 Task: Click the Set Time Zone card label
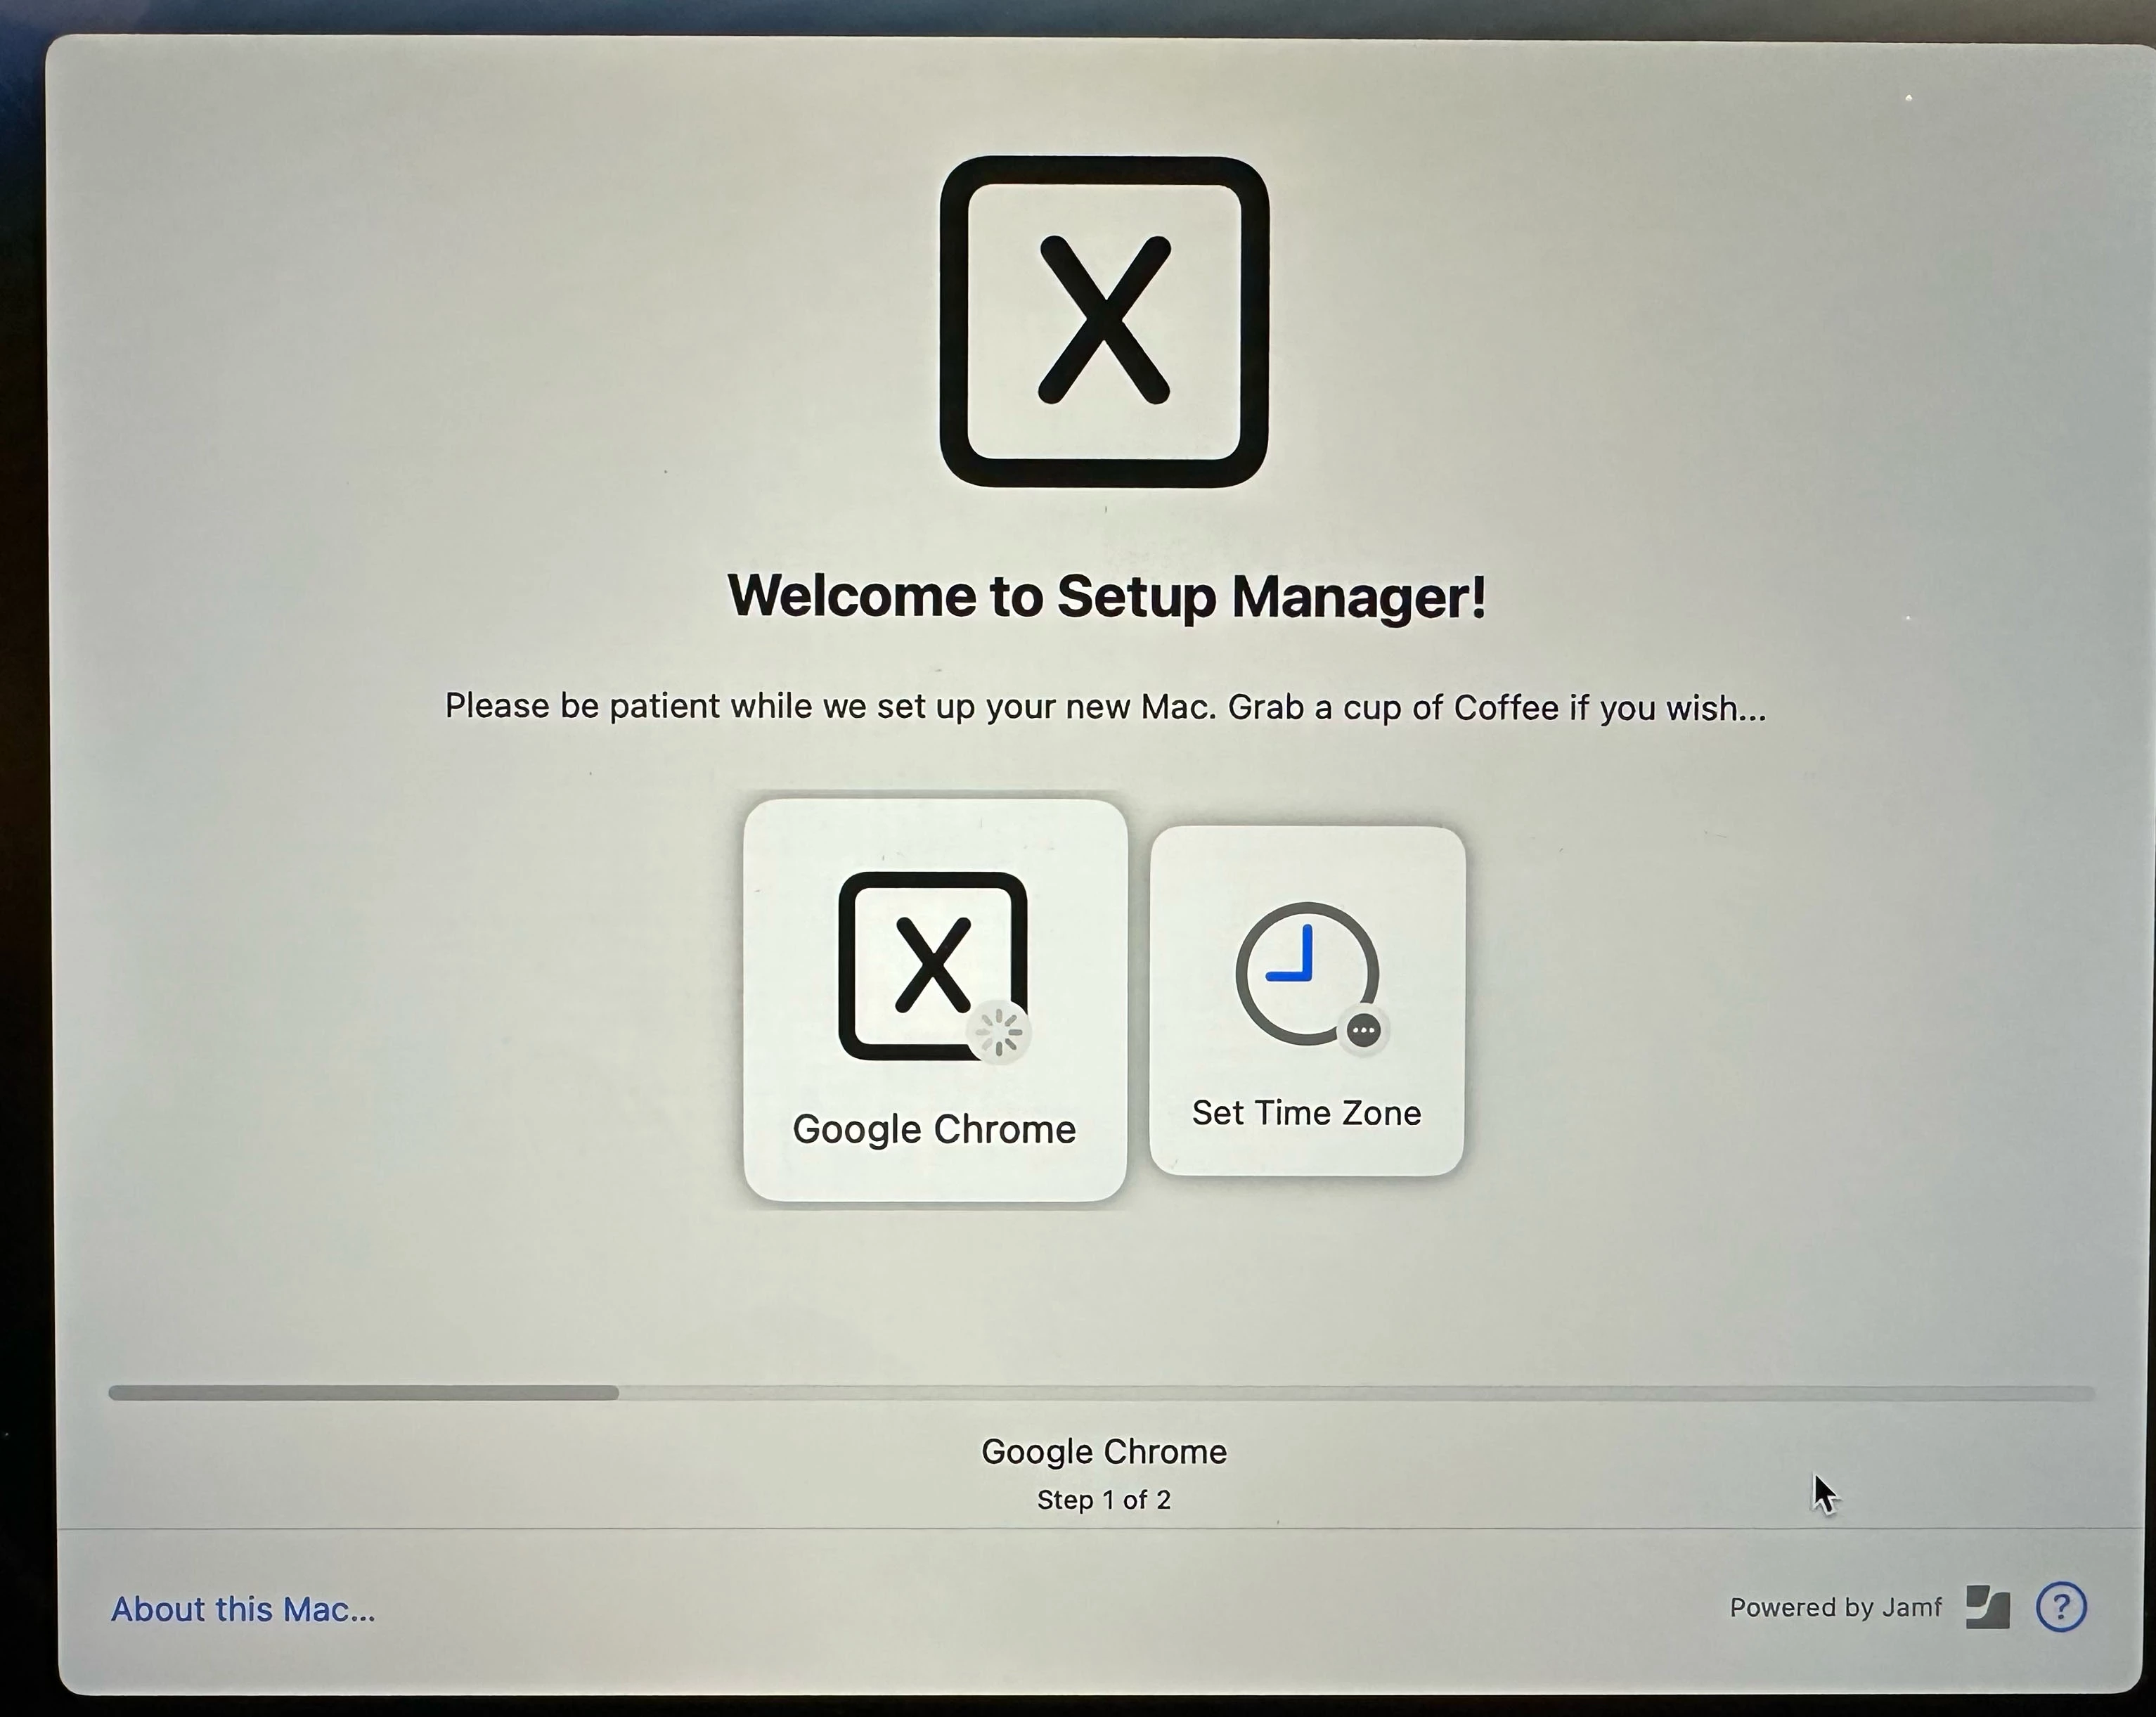(1306, 1113)
